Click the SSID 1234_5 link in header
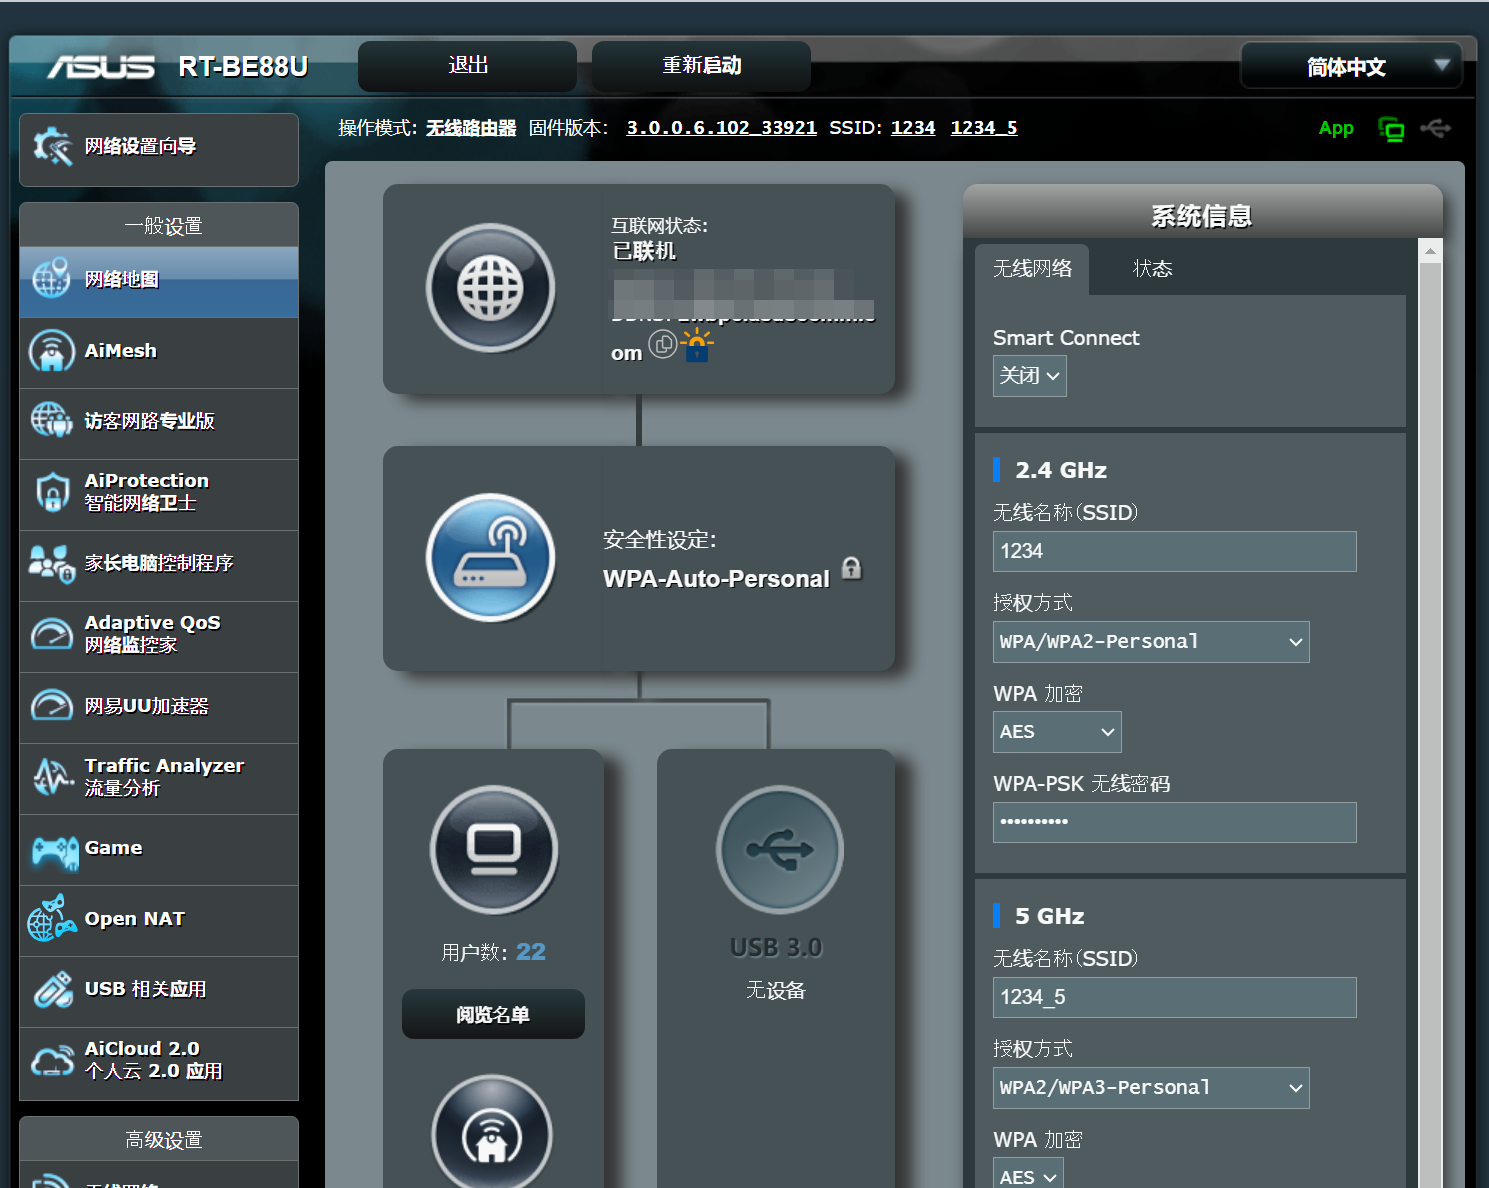 point(984,128)
